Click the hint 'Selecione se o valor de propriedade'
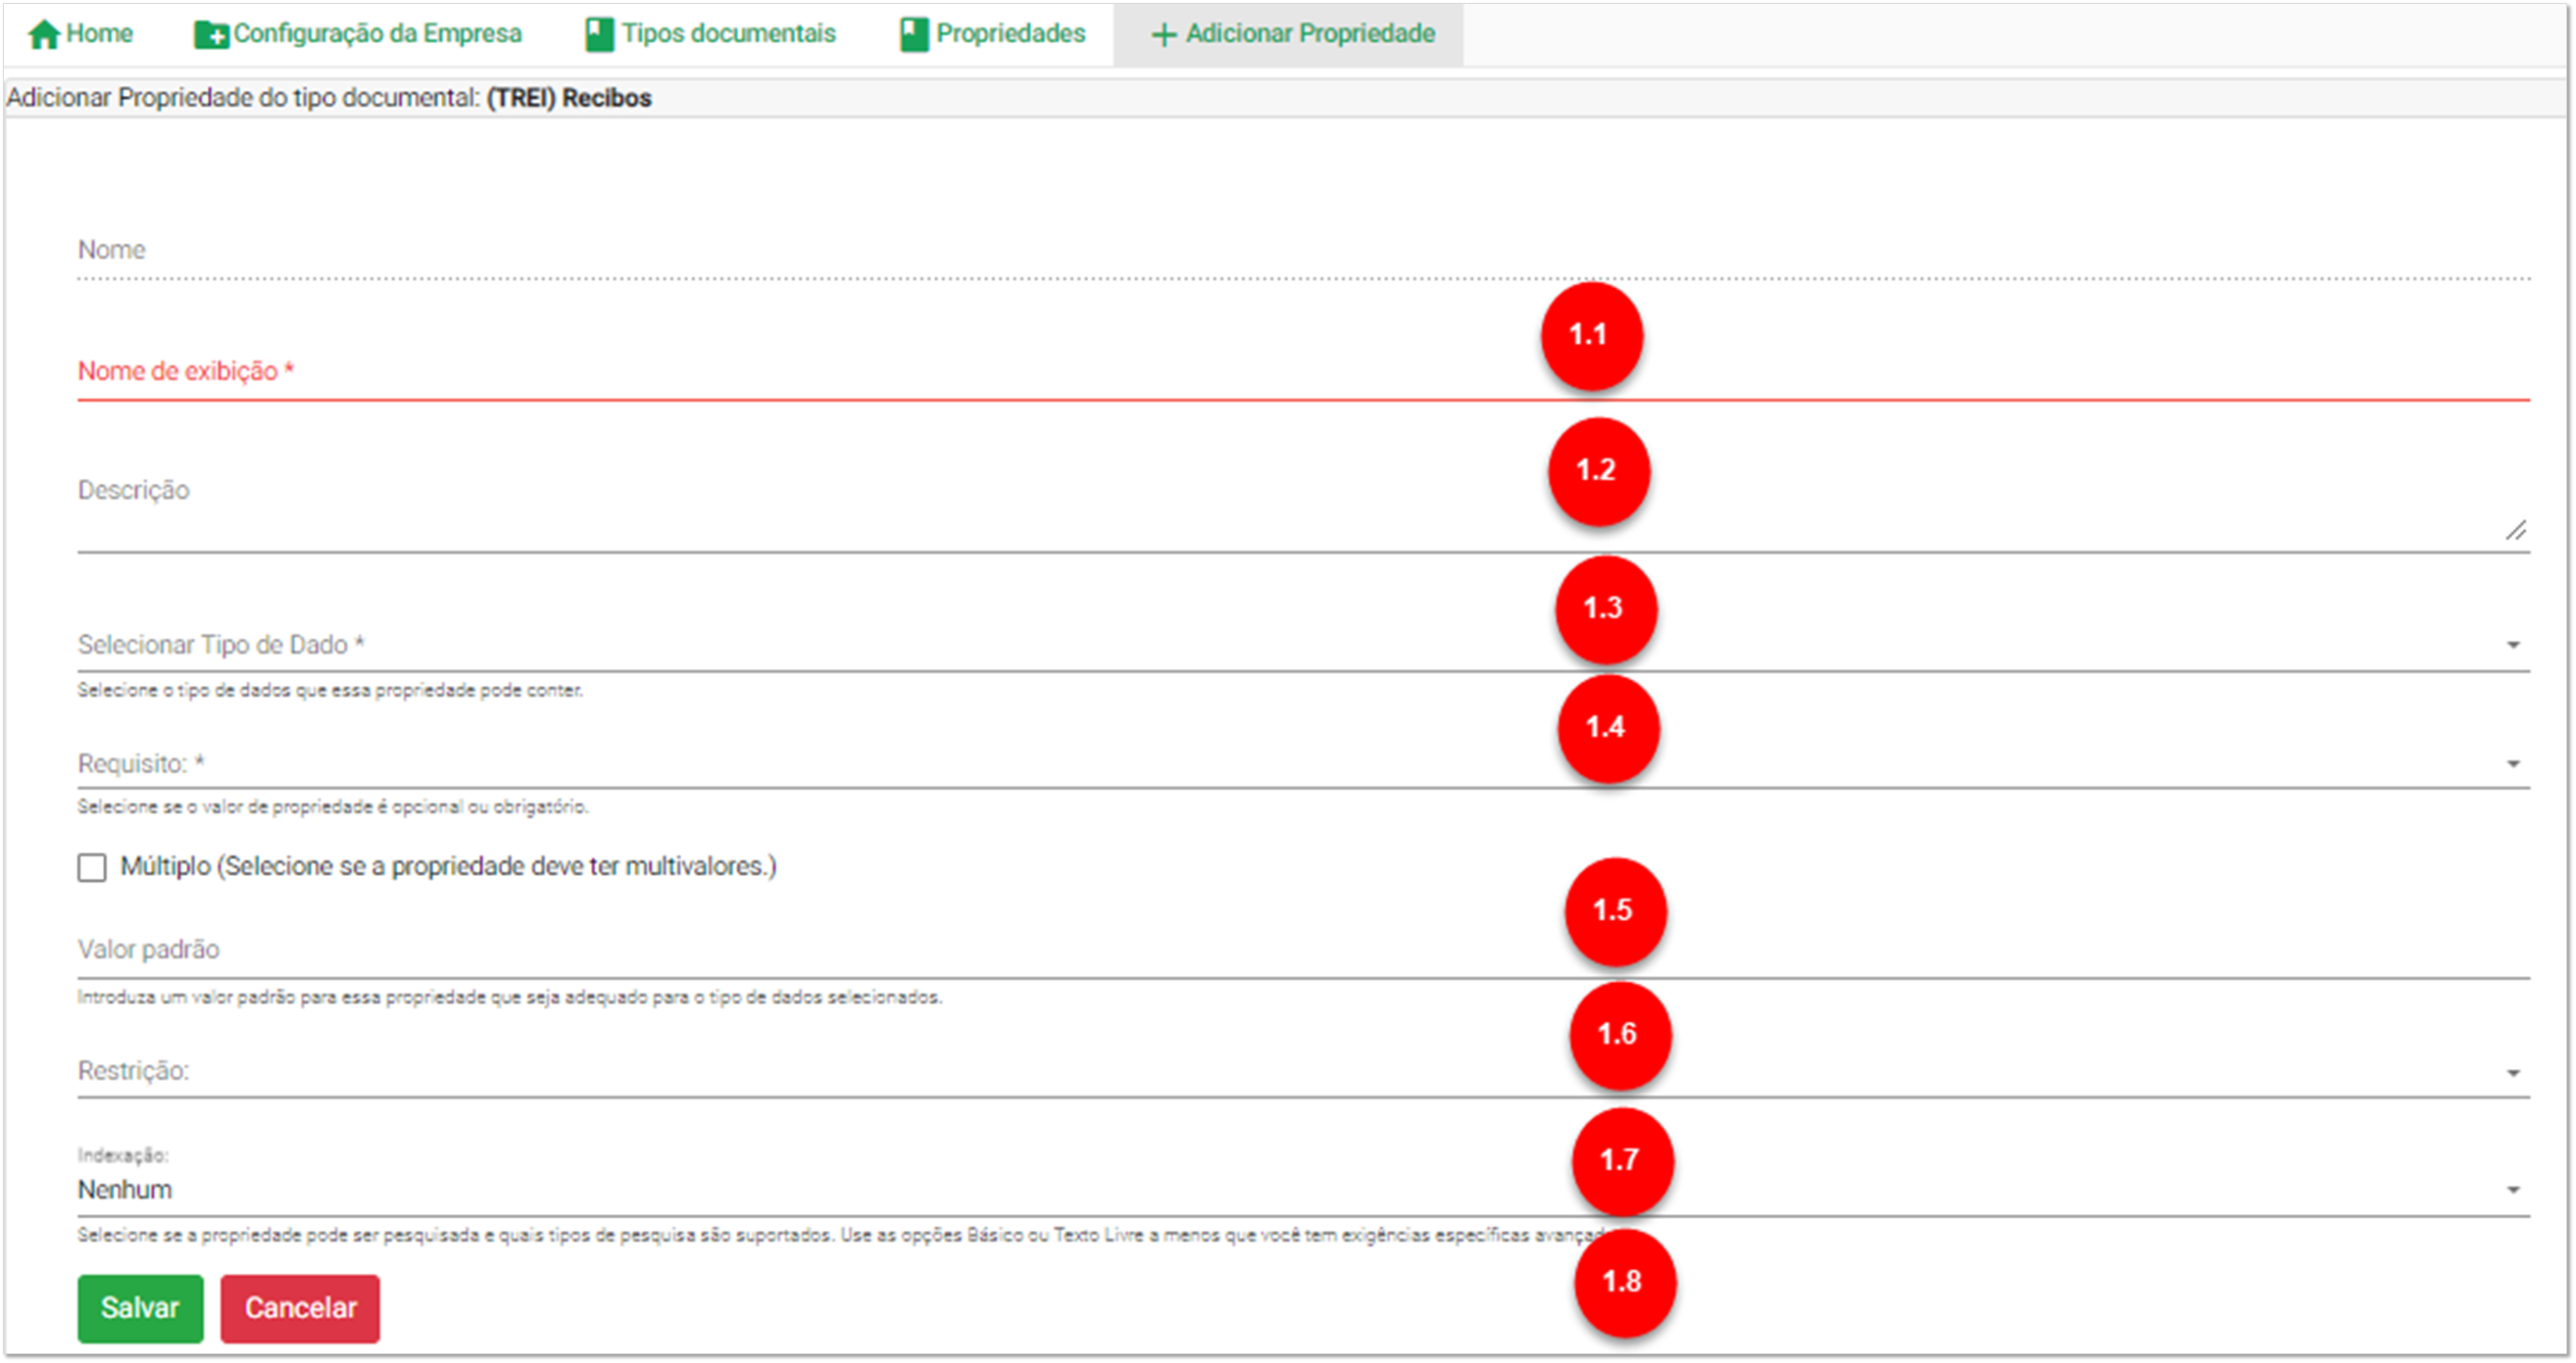The image size is (2576, 1363). click(x=333, y=806)
